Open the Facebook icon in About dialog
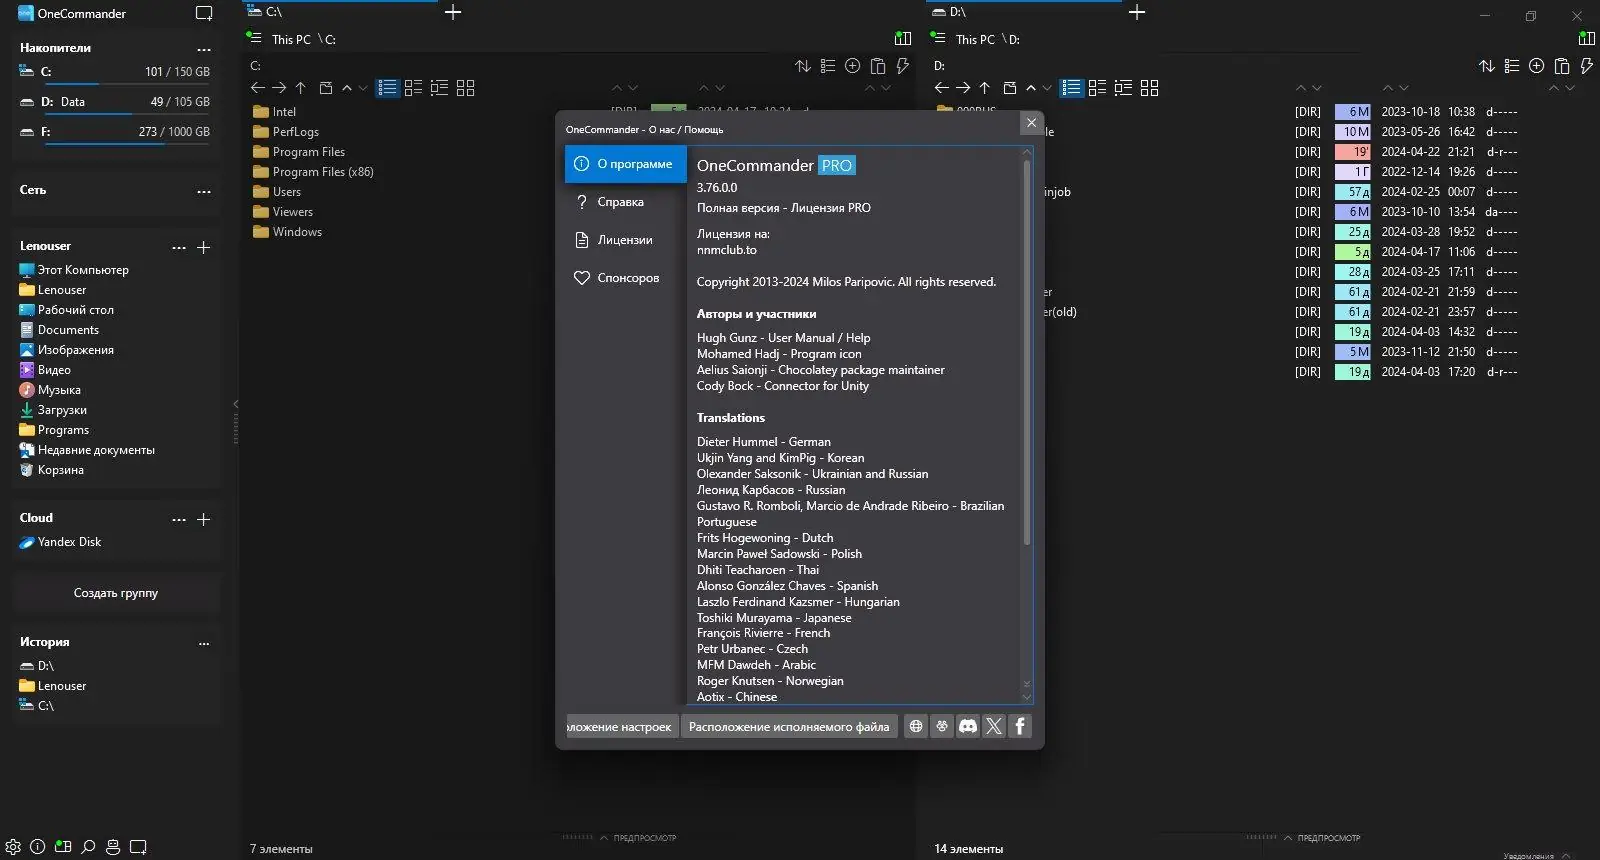This screenshot has height=860, width=1600. (1019, 726)
